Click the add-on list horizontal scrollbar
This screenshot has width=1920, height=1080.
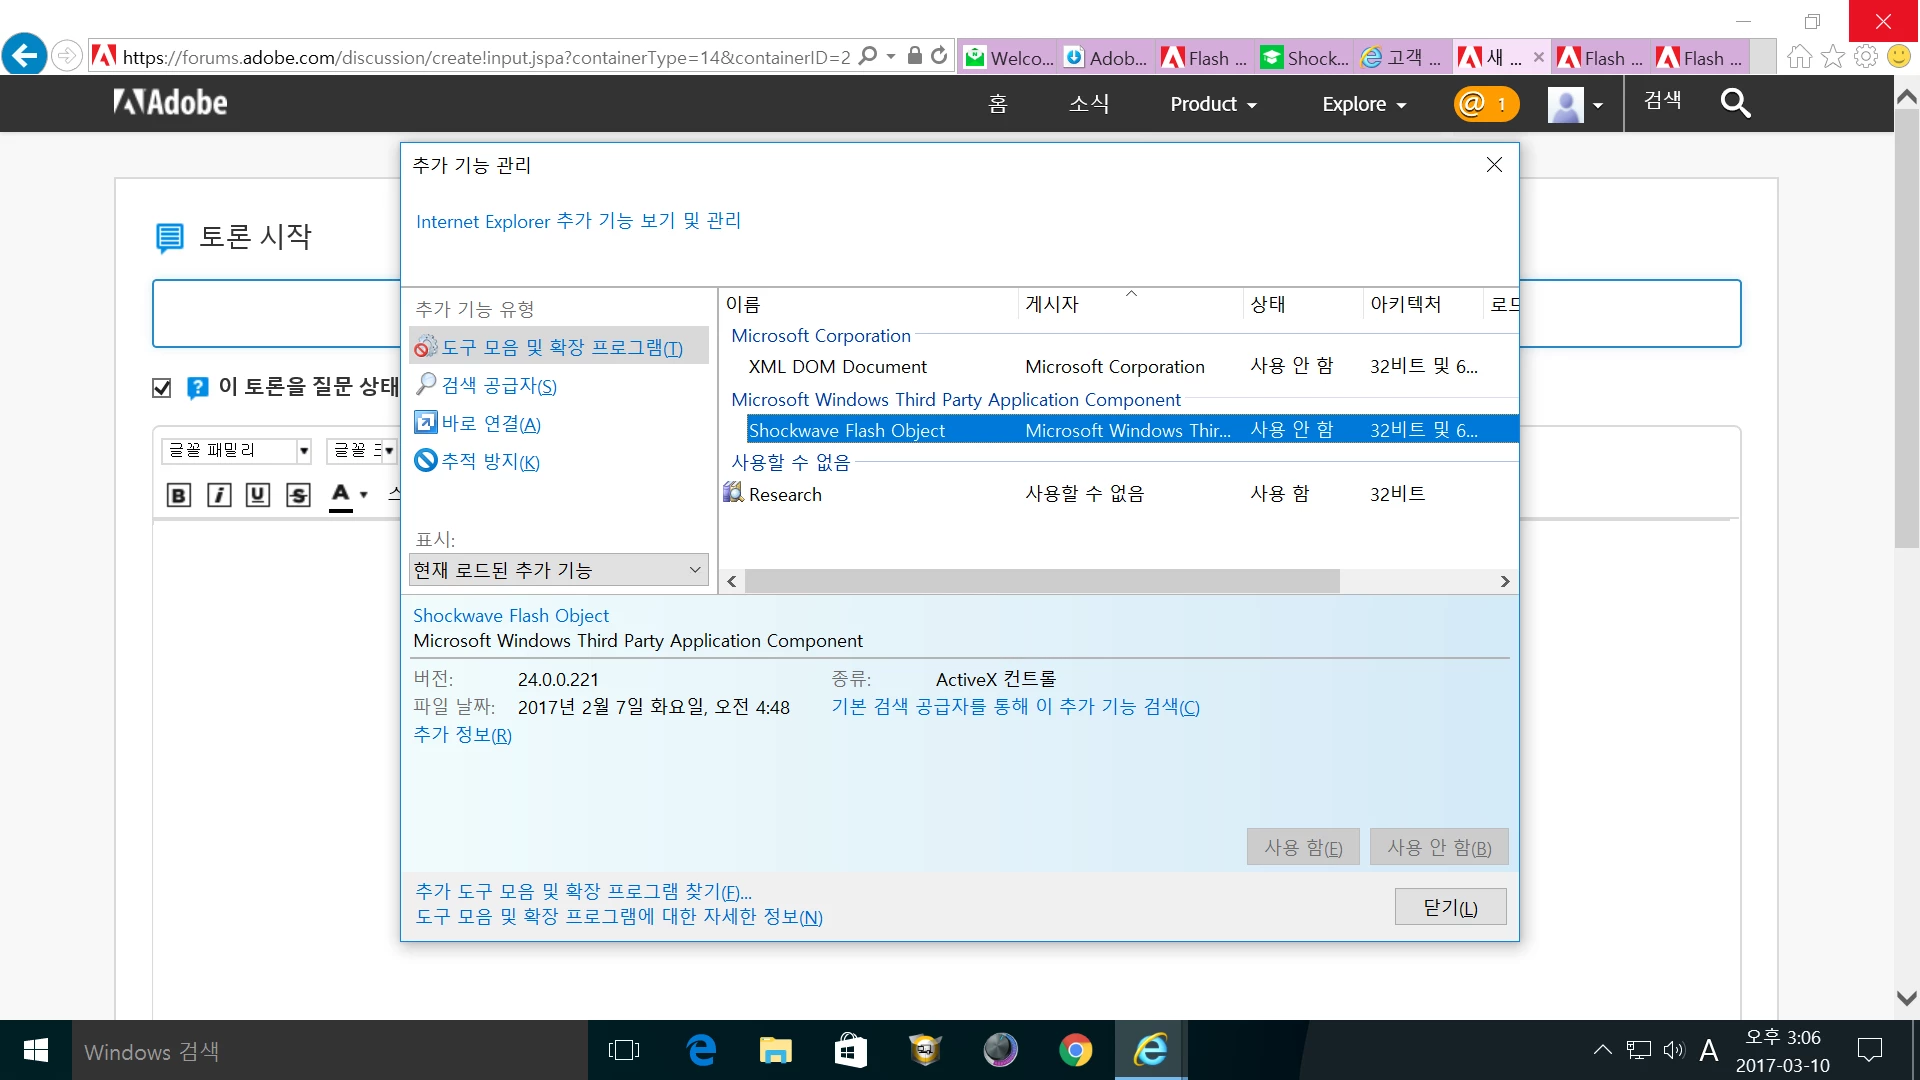point(1041,581)
